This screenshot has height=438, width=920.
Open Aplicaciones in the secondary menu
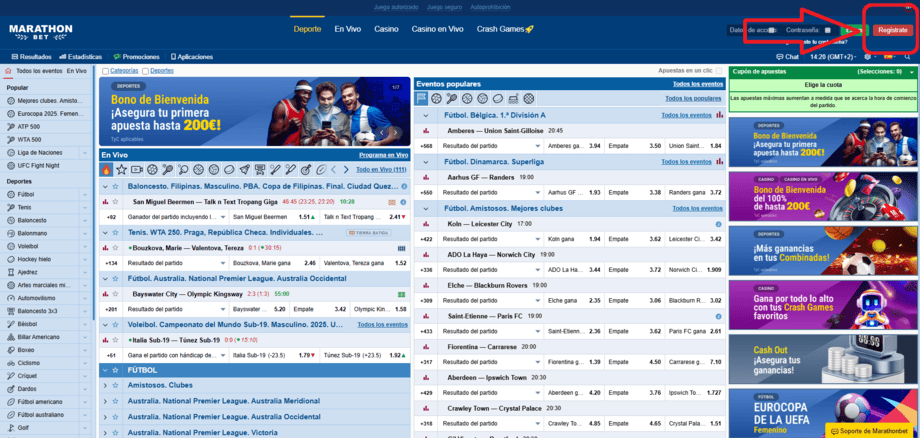click(x=192, y=57)
